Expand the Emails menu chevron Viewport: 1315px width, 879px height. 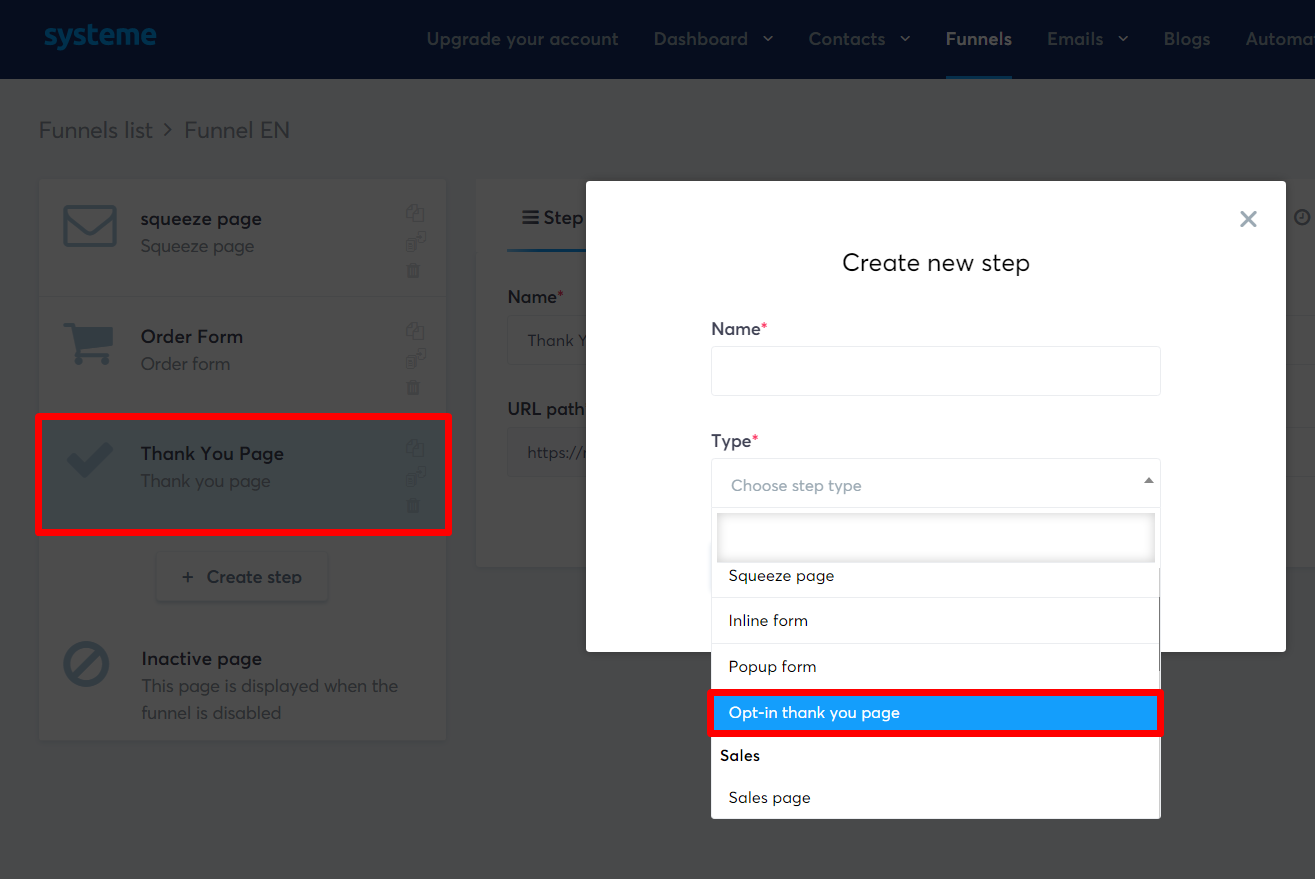click(1122, 40)
